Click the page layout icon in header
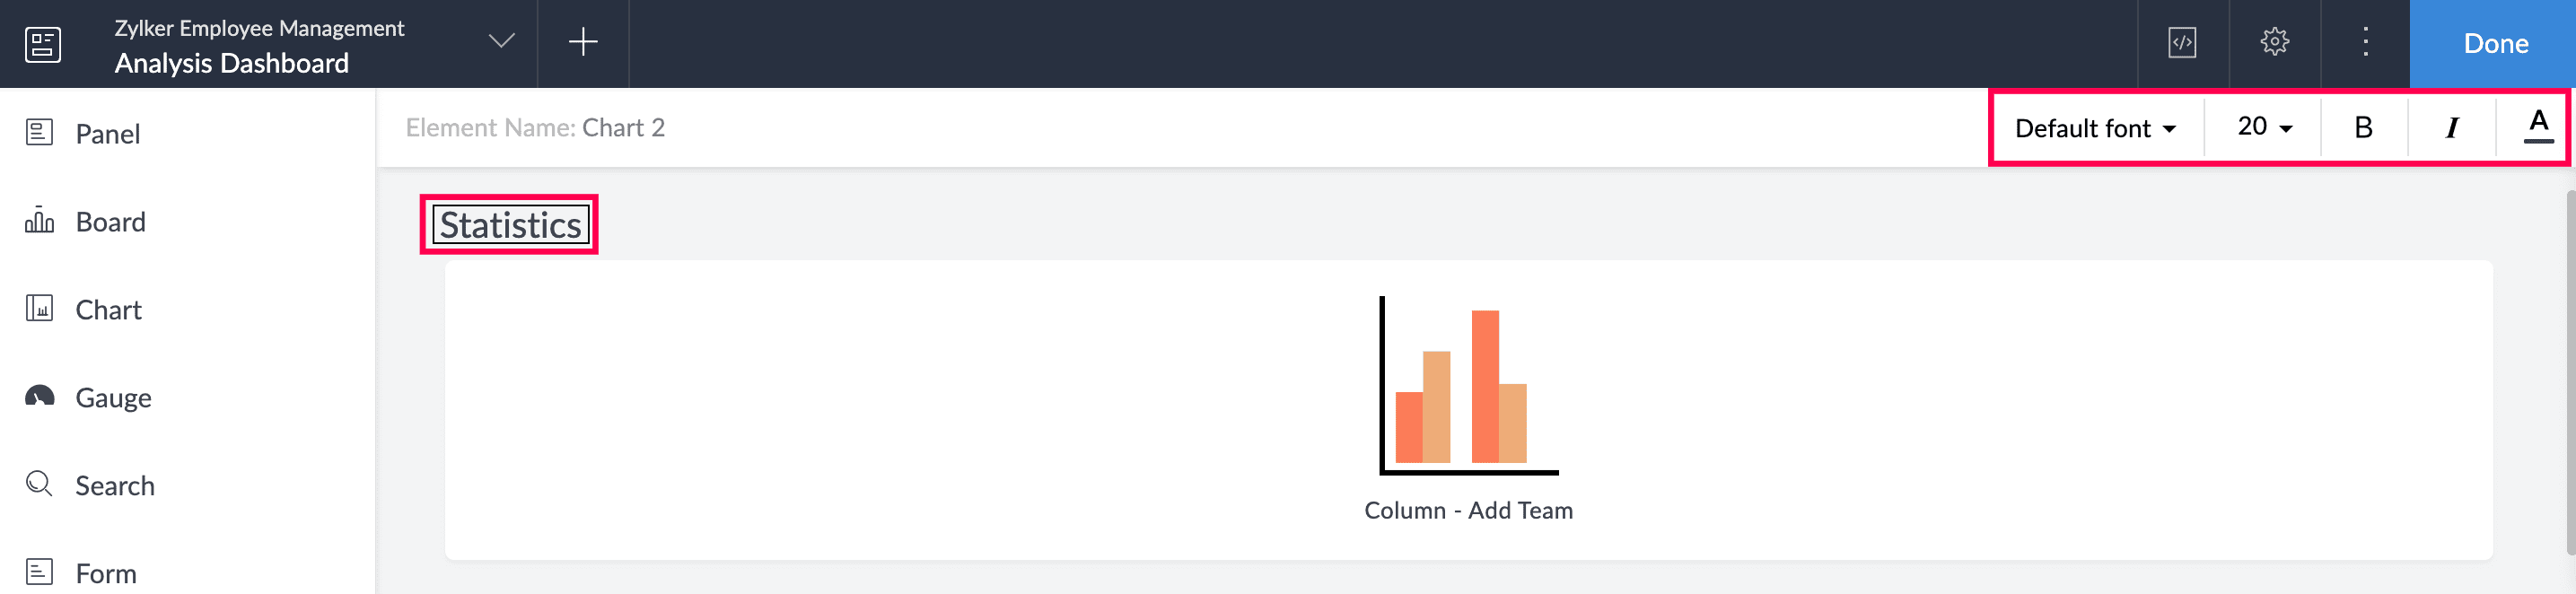Viewport: 2576px width, 594px height. (43, 44)
